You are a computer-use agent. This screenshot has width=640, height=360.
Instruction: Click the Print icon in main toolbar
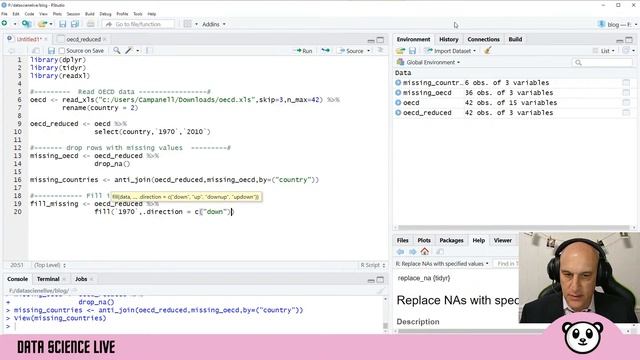(x=91, y=24)
